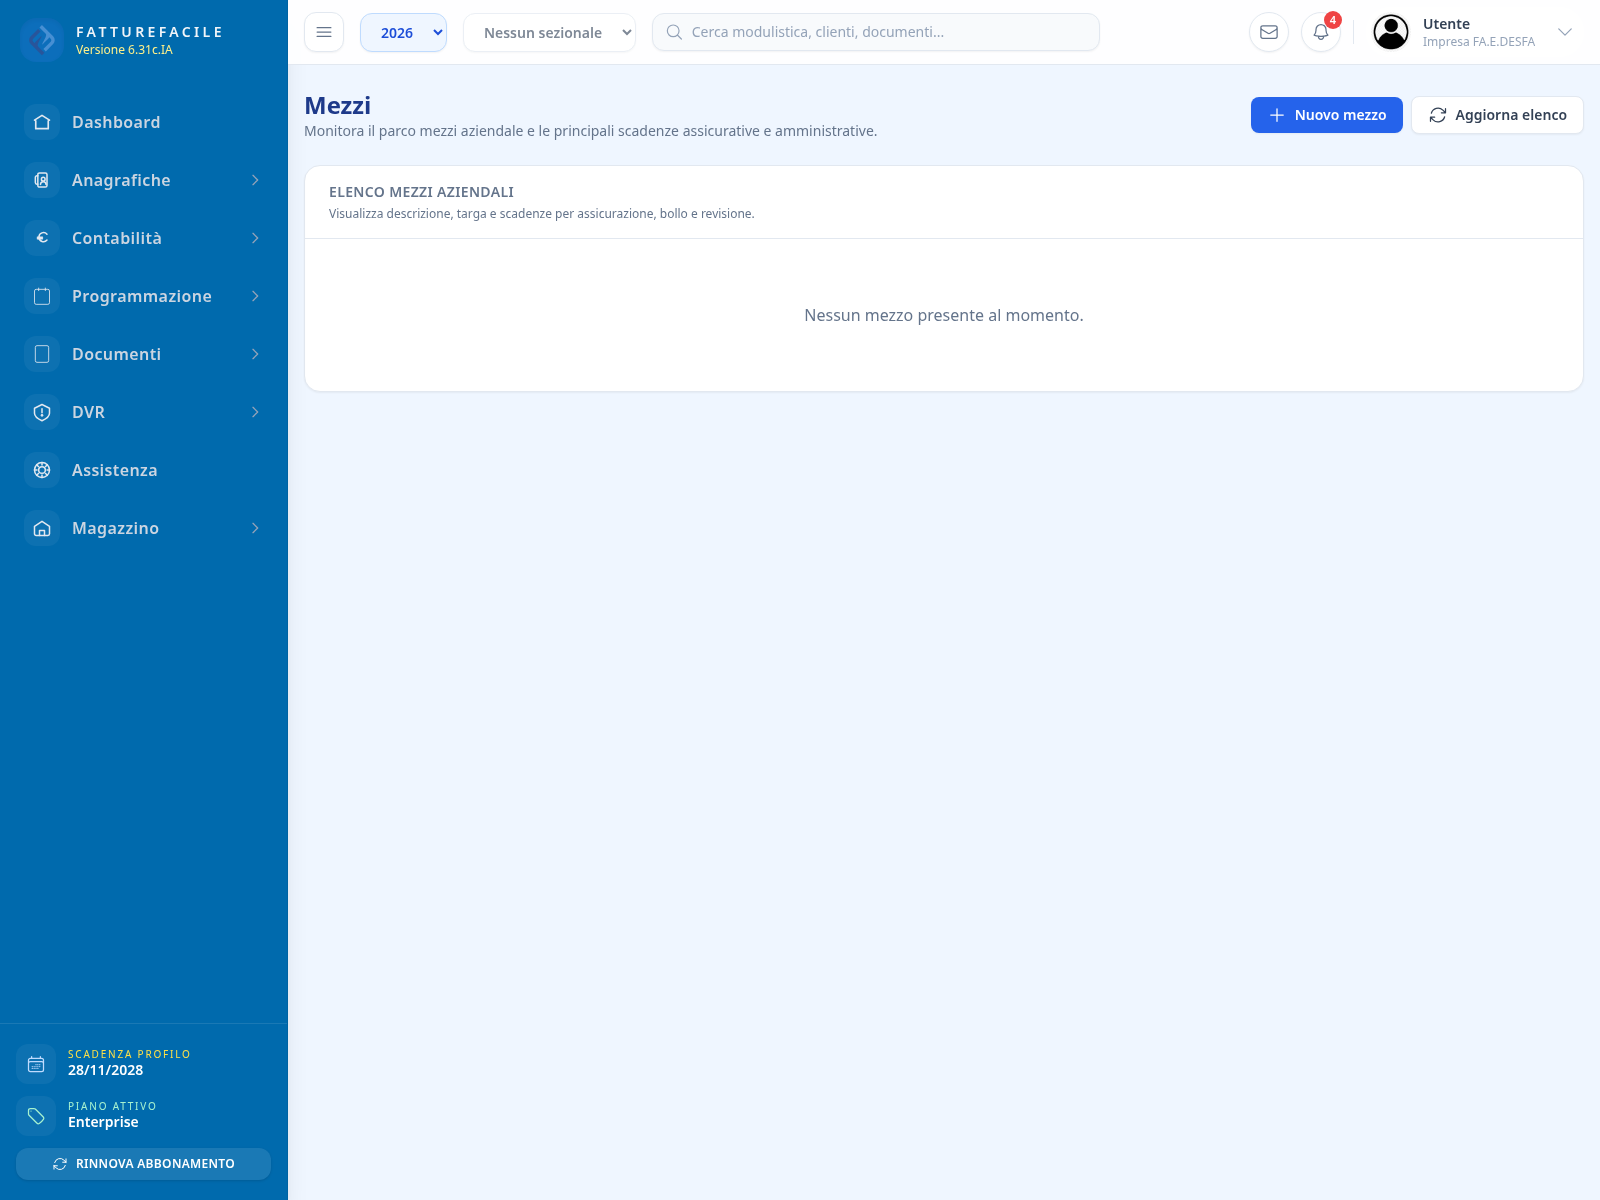This screenshot has height=1200, width=1600.
Task: Click the FattureFacile logo icon
Action: 42,40
